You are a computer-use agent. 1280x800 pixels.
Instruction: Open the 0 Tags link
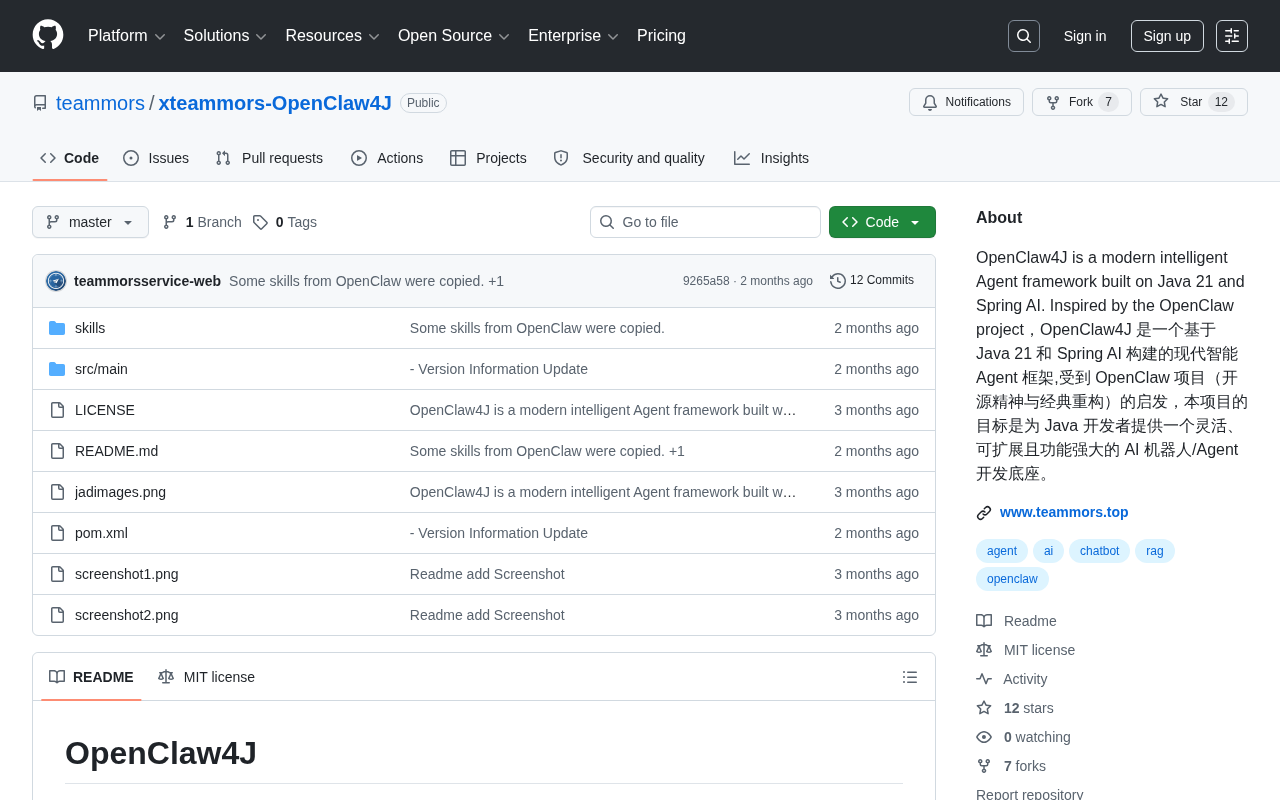pos(285,222)
